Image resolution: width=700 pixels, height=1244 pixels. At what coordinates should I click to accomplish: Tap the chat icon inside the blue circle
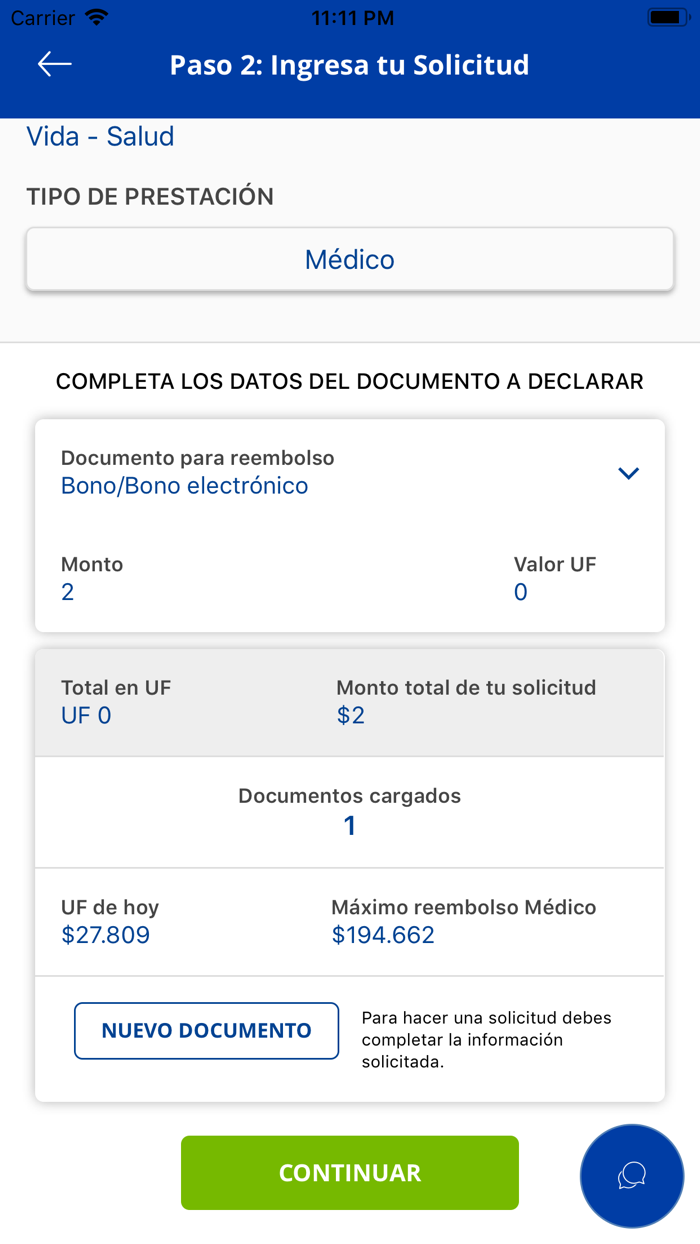point(632,1175)
